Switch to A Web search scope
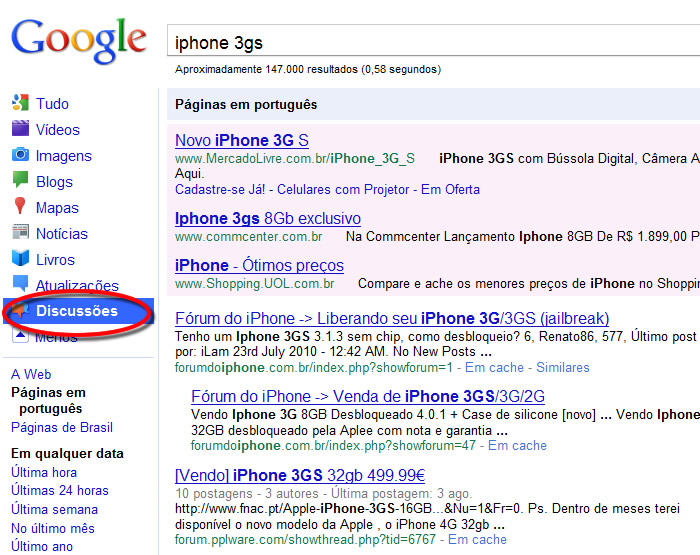 pos(31,374)
